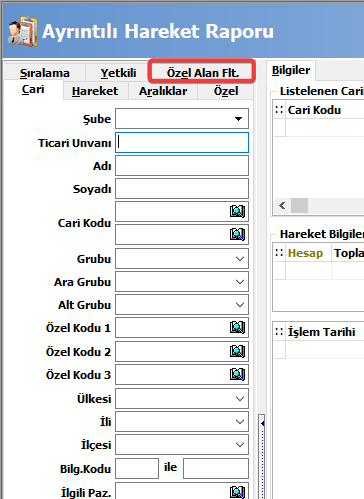Click grid handle beside İşlem Tarihi column
The image size is (364, 499).
click(279, 332)
